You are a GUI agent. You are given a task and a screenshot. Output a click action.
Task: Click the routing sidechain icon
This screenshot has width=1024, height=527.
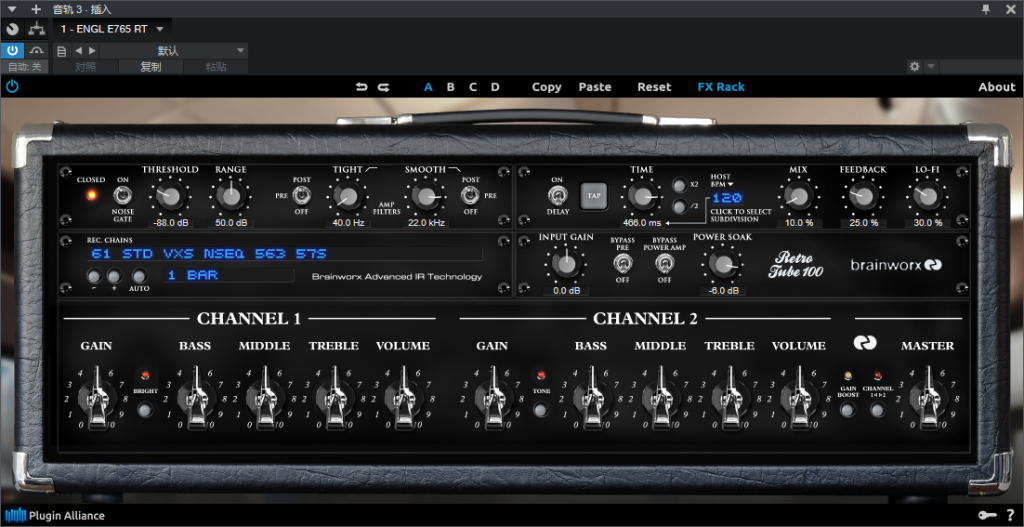pos(36,29)
